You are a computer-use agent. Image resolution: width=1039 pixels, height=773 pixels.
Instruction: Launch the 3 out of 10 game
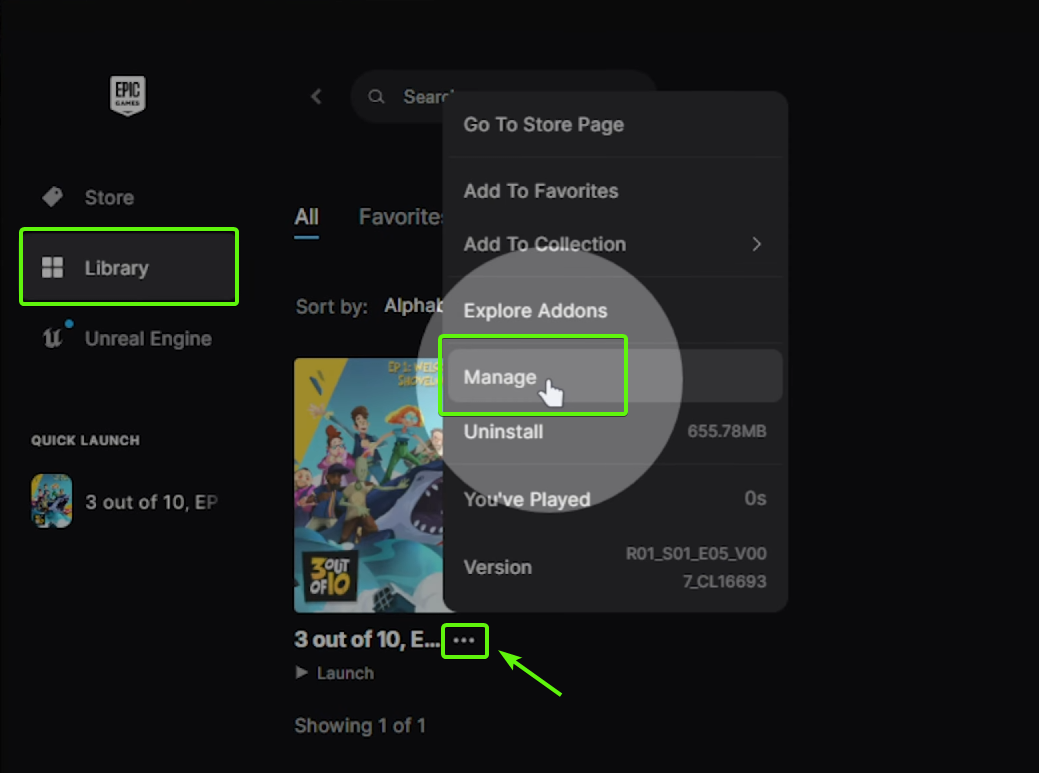pos(335,673)
